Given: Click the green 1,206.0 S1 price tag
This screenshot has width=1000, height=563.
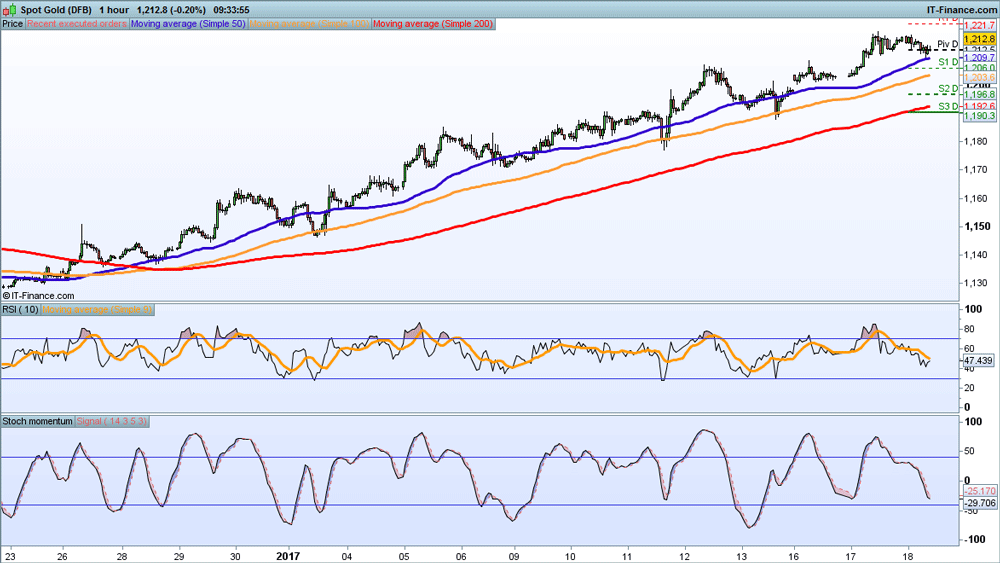Looking at the screenshot, I should (x=979, y=68).
